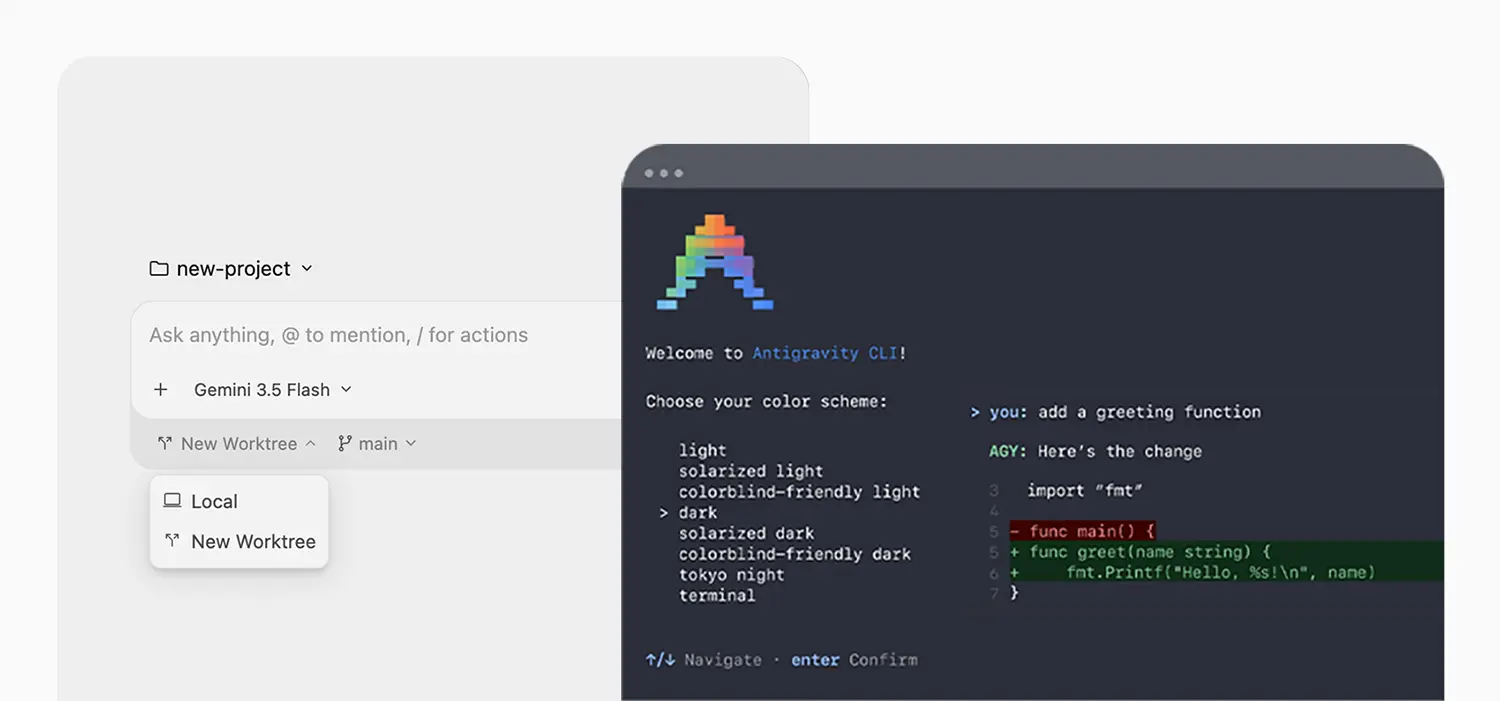Screen dimensions: 1500x701
Task: Click the chevron beside Gemini 3.5 Flash
Action: click(346, 390)
